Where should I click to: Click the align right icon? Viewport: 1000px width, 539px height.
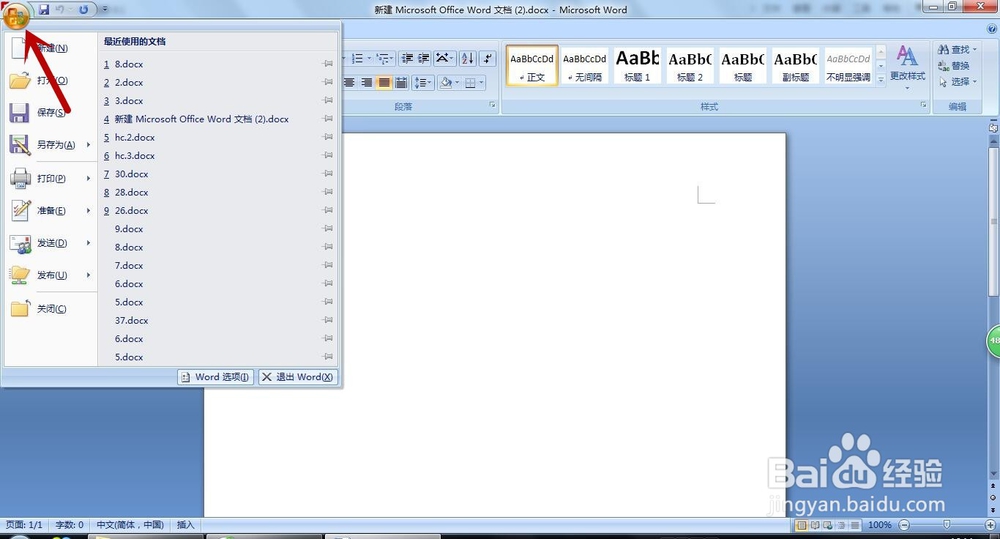click(x=367, y=82)
